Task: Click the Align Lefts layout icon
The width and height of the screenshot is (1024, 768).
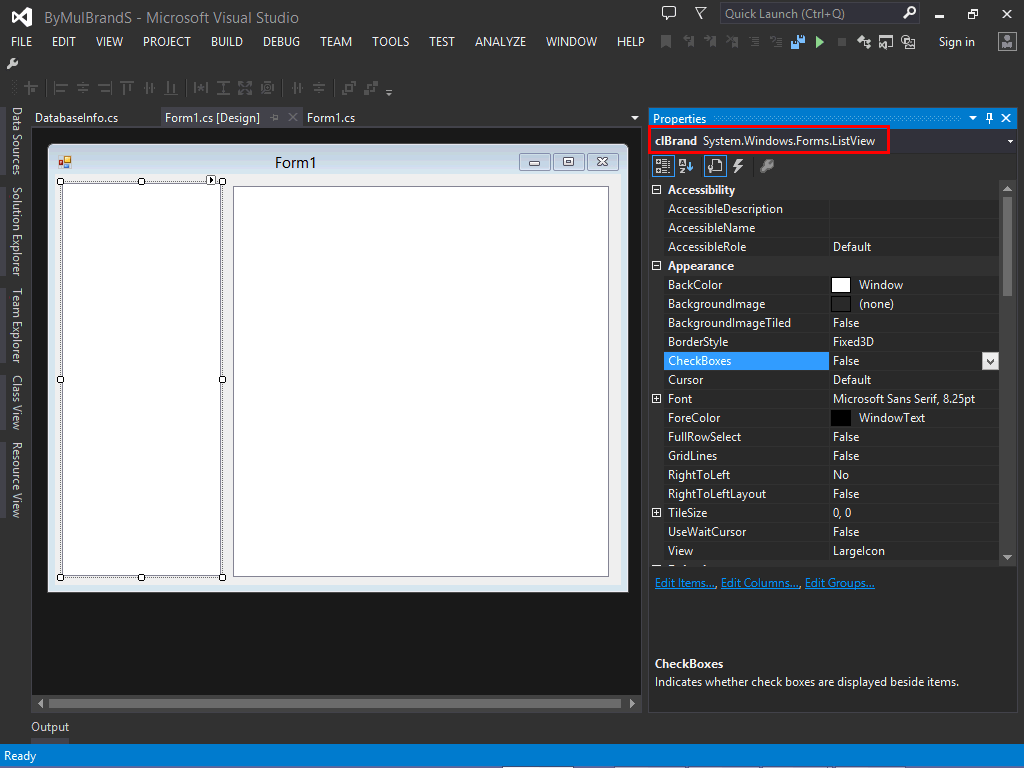Action: 61,88
